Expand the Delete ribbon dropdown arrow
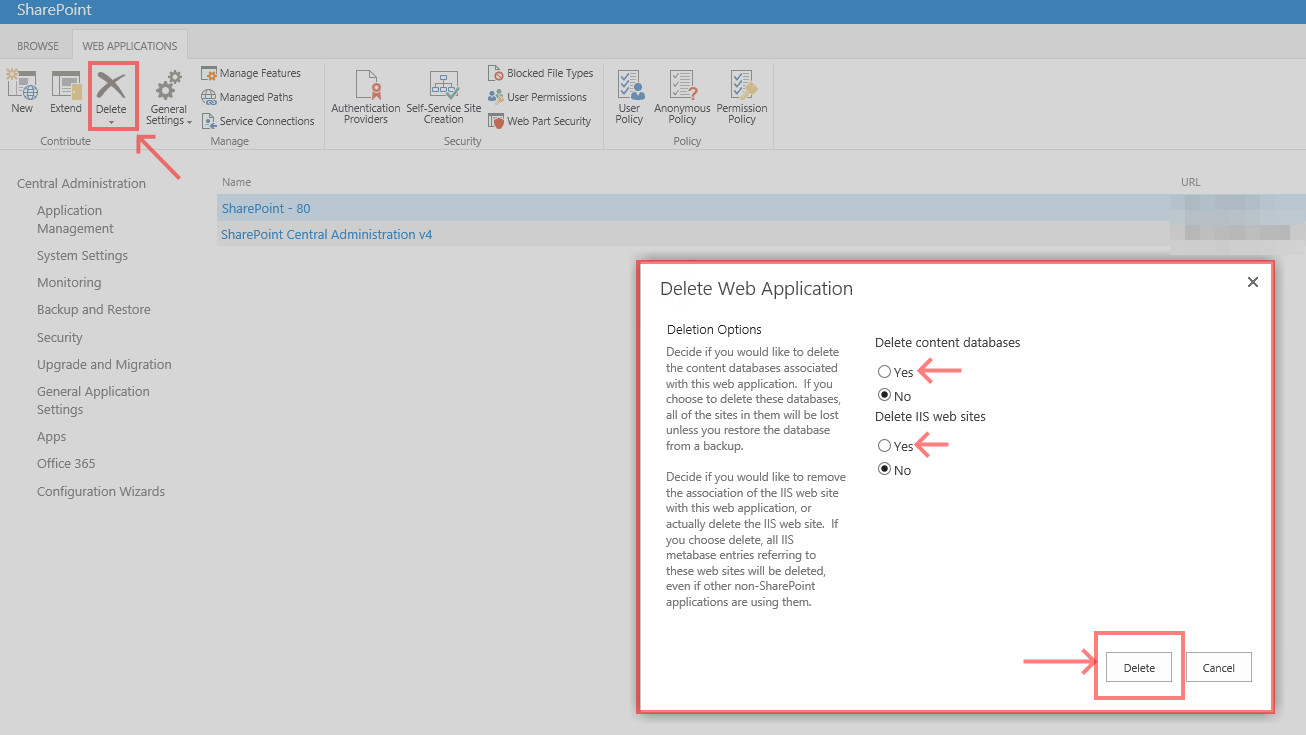1306x735 pixels. [111, 123]
